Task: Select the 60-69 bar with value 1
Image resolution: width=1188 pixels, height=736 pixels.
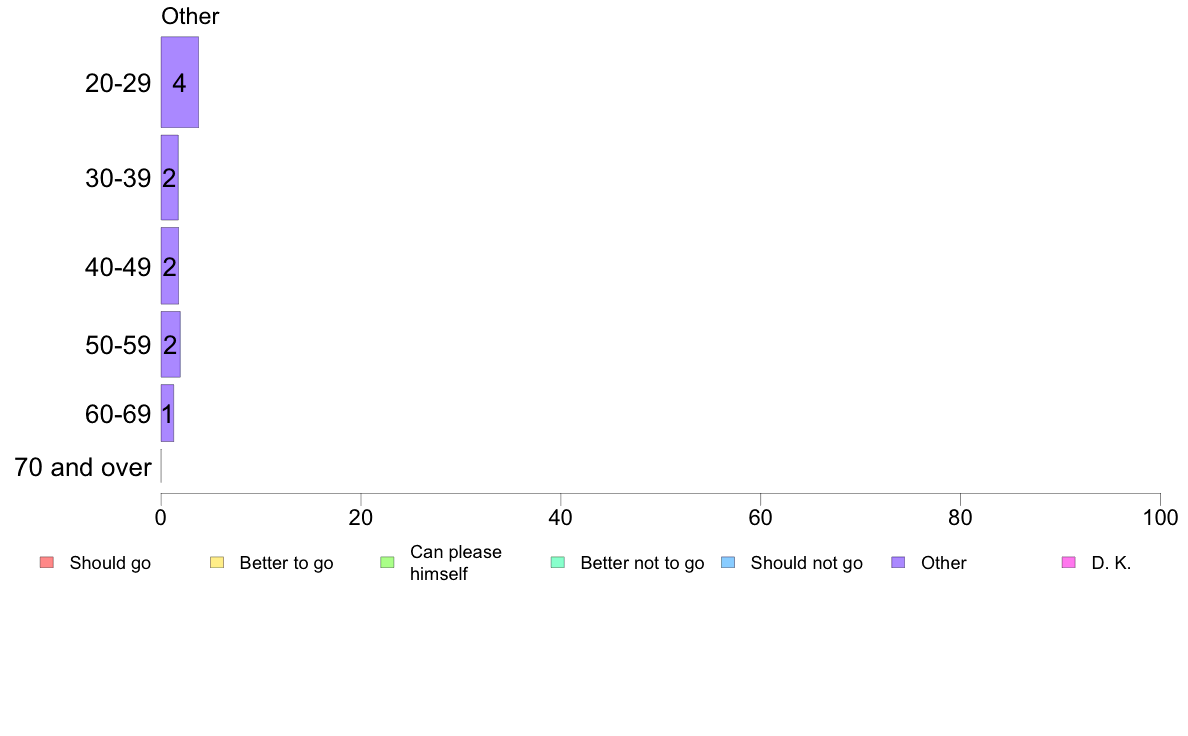Action: (167, 413)
